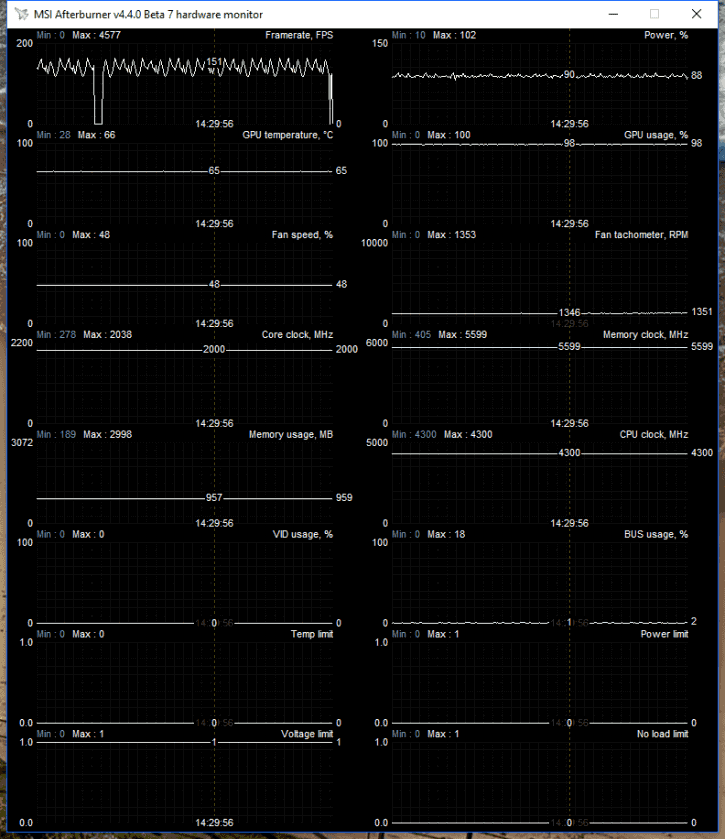Click the core clock 'Min : 278' value
This screenshot has height=839, width=725.
pos(56,335)
